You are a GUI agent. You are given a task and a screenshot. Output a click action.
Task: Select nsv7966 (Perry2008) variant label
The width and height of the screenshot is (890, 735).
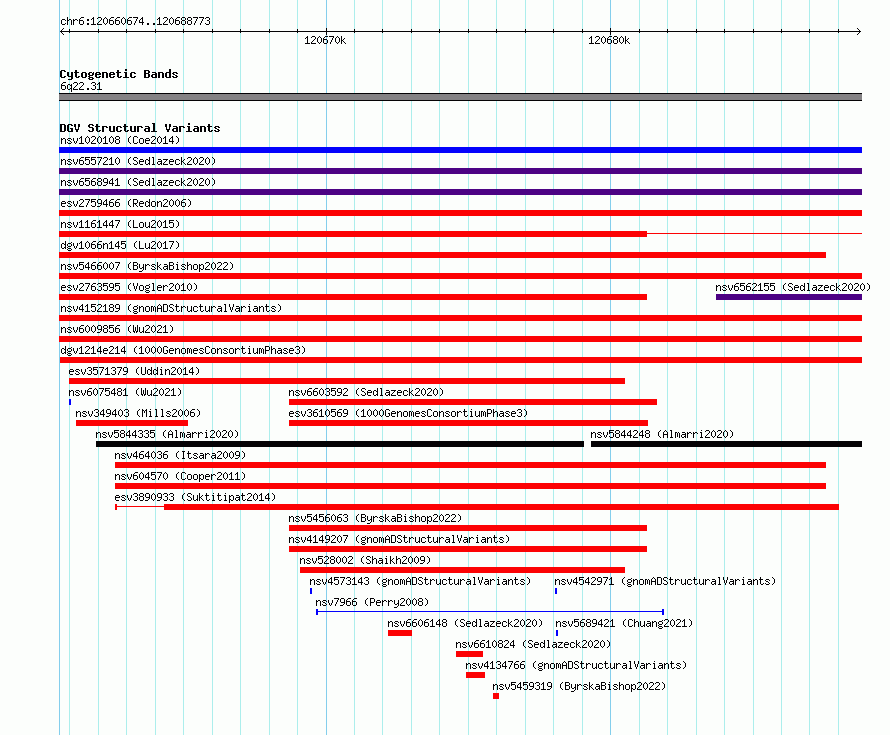372,602
